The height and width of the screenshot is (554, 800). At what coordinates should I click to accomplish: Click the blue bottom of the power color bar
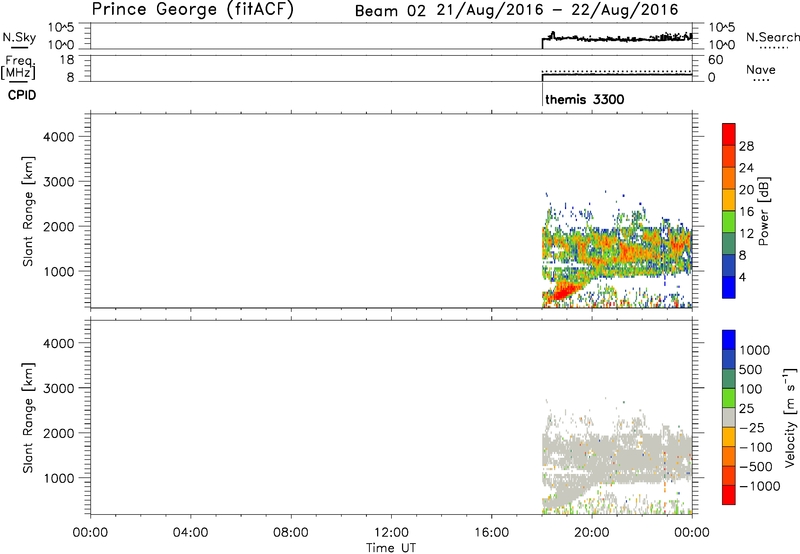tap(729, 287)
